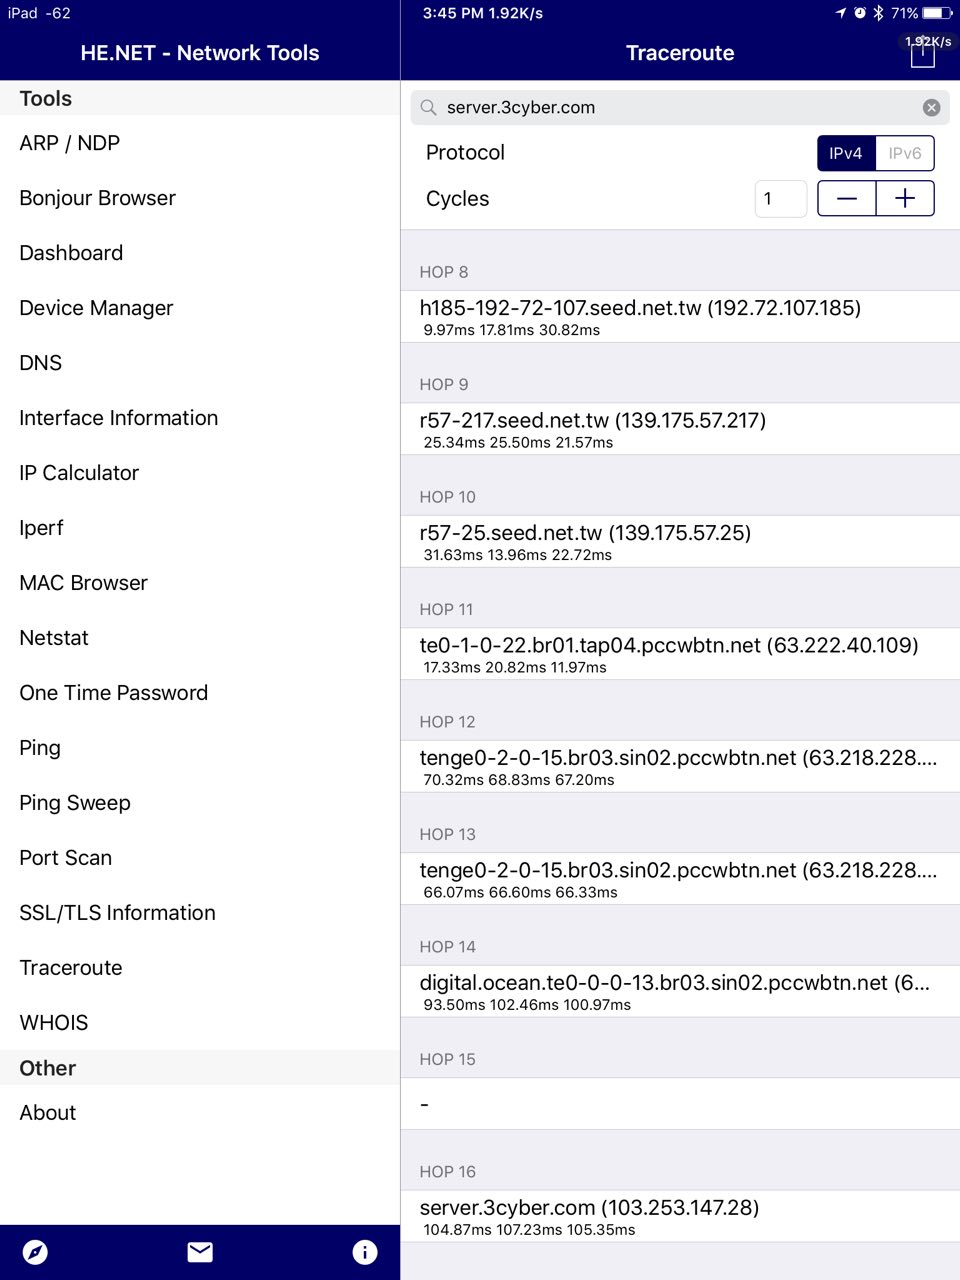Viewport: 960px width, 1280px height.
Task: Open the Port Scan tool
Action: coord(66,858)
